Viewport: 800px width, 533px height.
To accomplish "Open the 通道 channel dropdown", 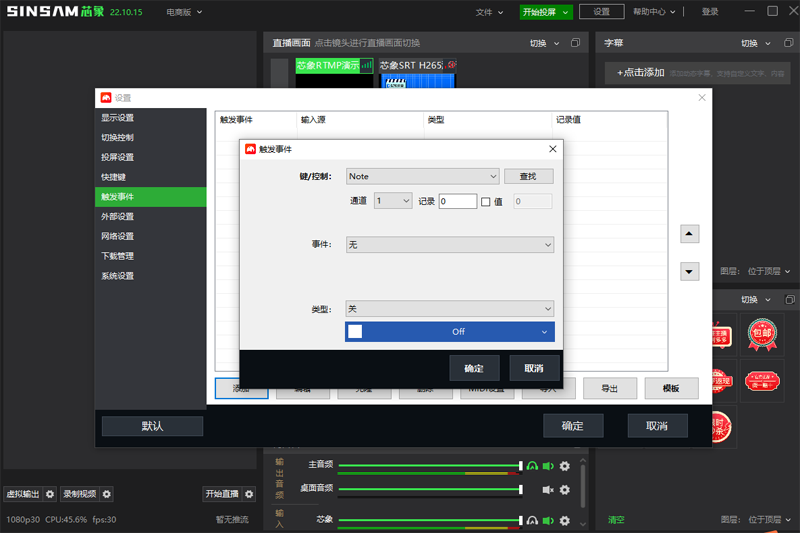I will coord(393,201).
